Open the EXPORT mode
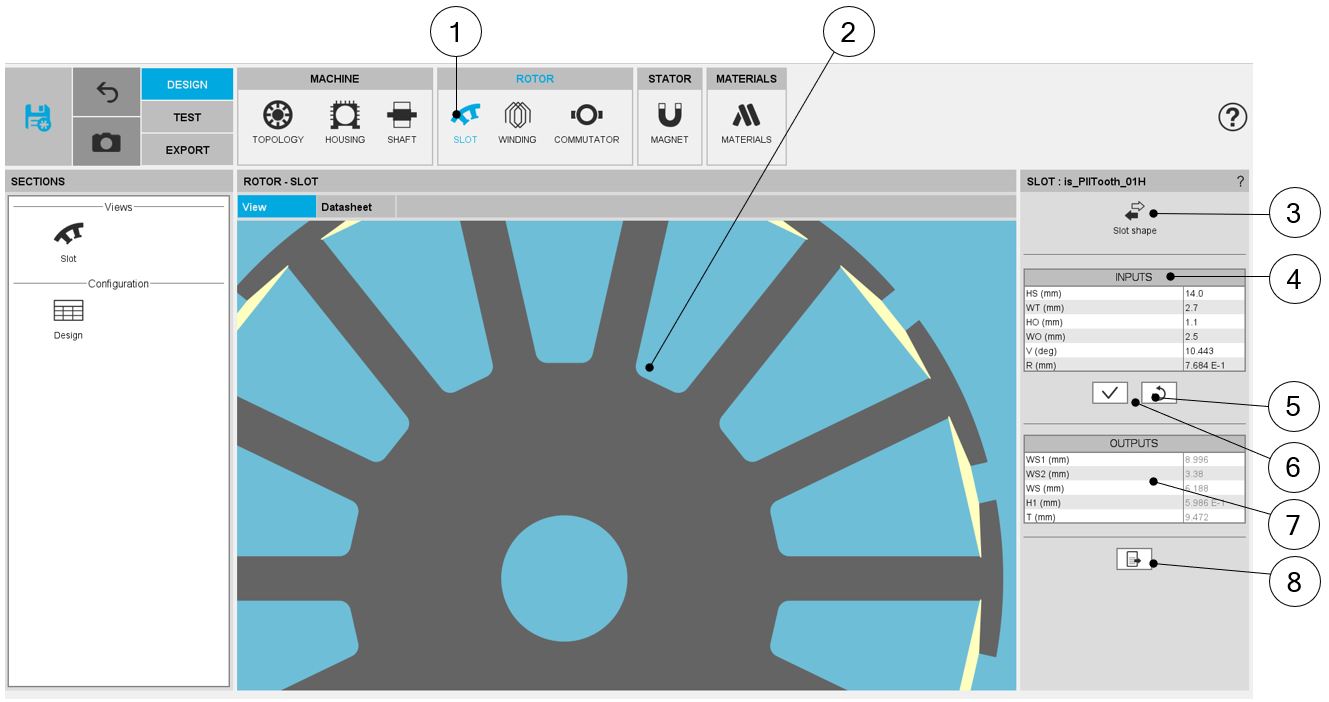This screenshot has width=1329, height=702. (187, 150)
